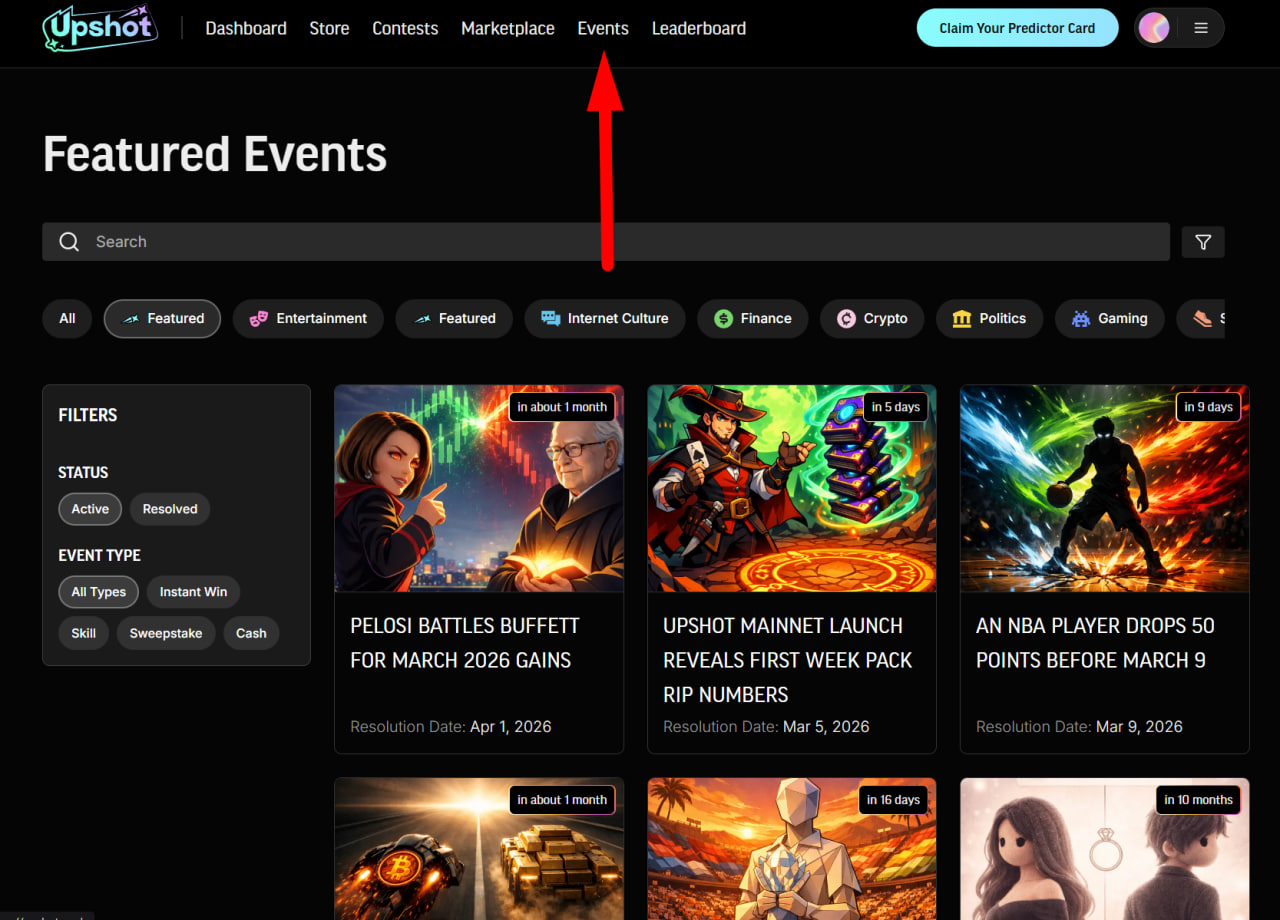
Task: Click the user avatar icon
Action: point(1154,28)
